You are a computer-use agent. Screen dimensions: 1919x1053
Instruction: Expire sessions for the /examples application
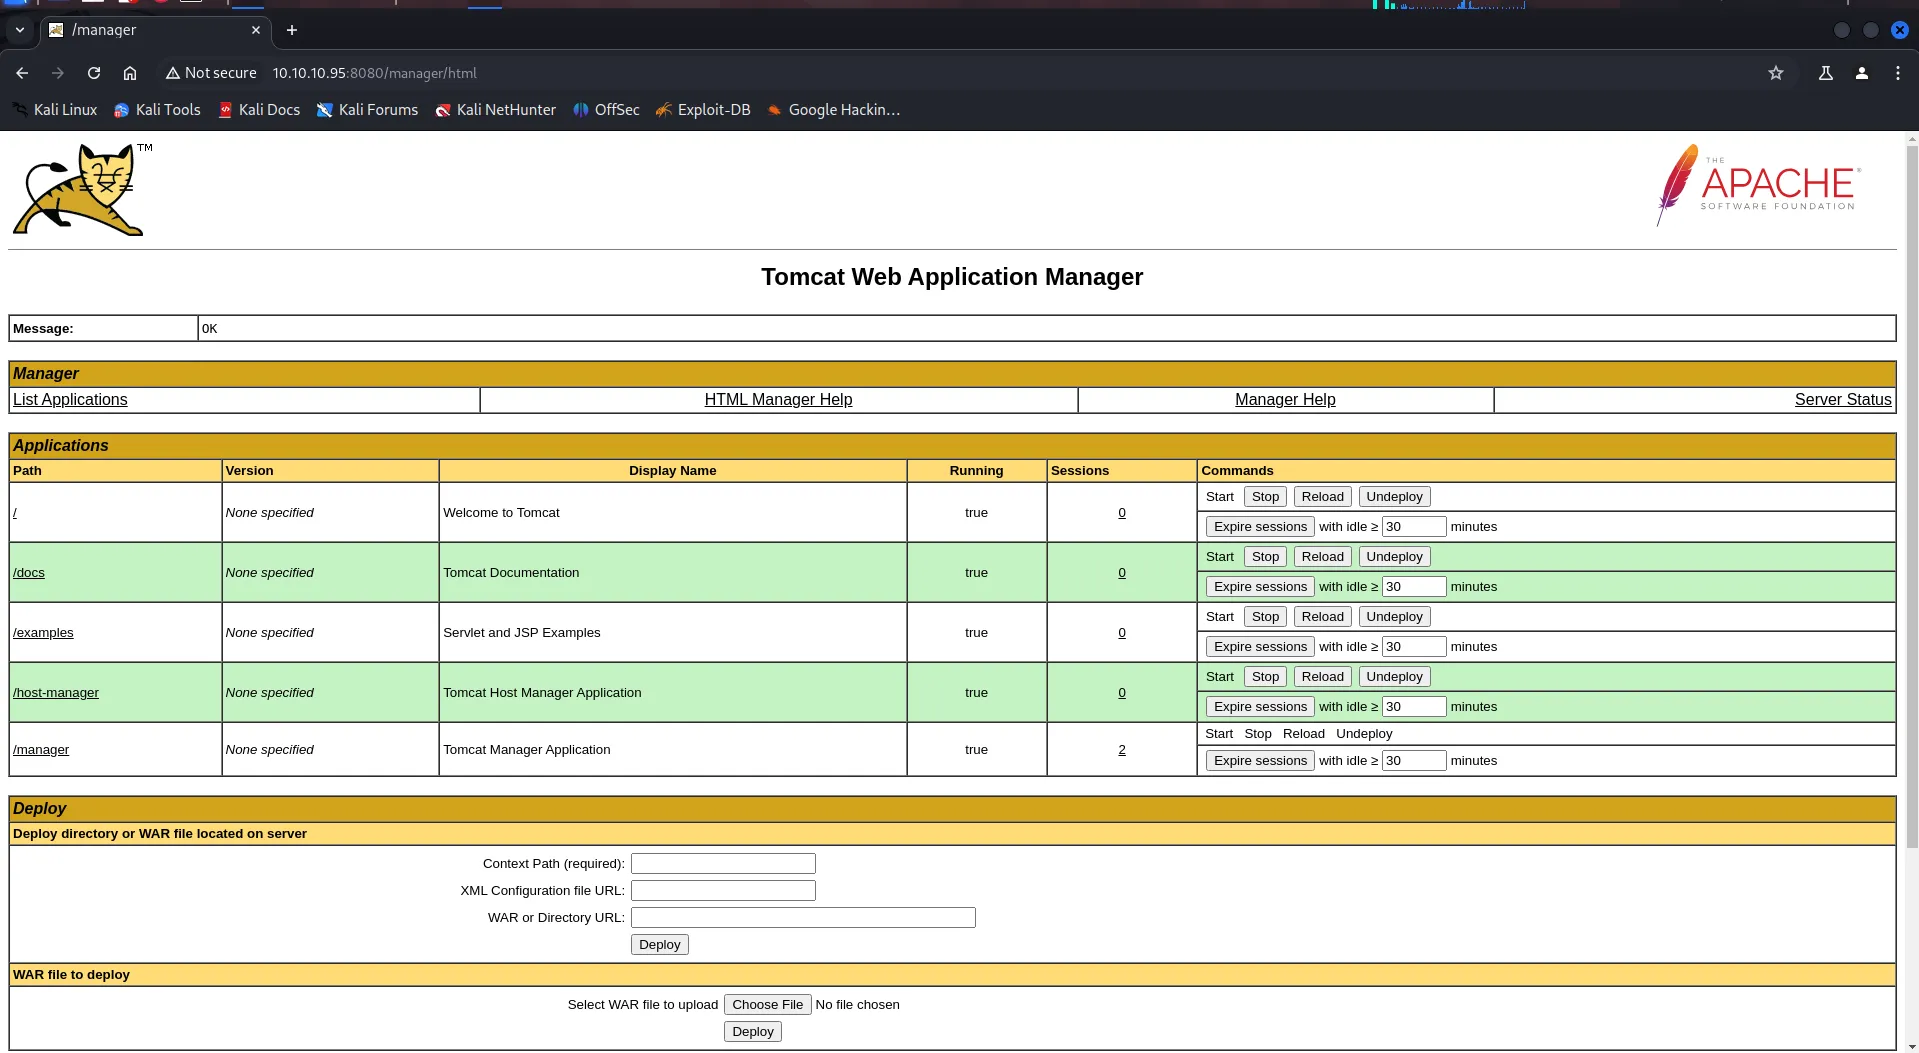(1260, 647)
